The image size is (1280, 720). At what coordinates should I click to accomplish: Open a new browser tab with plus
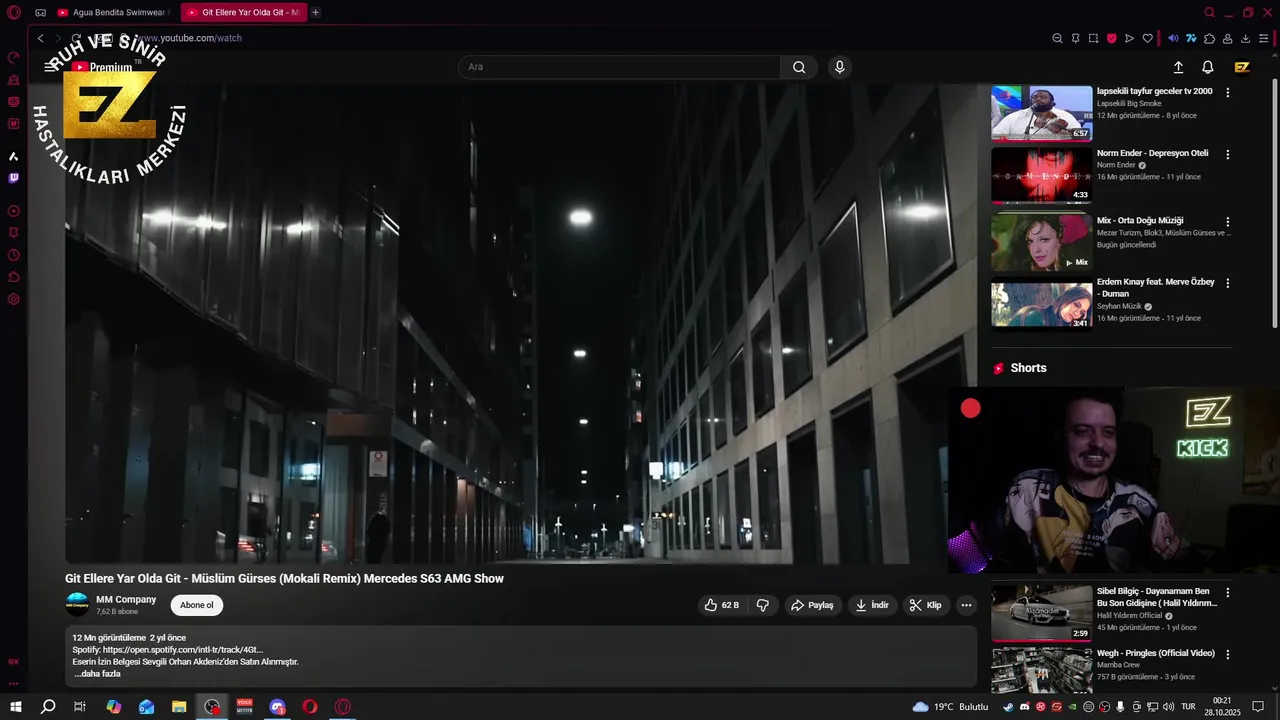[316, 13]
